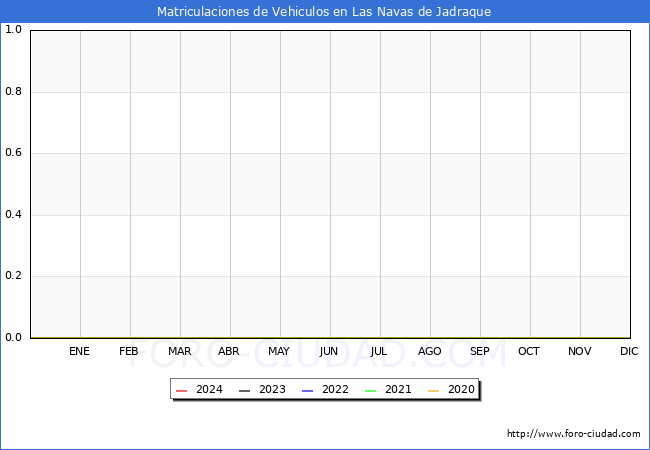Click the orange 2020 legend color marker
Image resolution: width=650 pixels, height=450 pixels.
[x=434, y=391]
